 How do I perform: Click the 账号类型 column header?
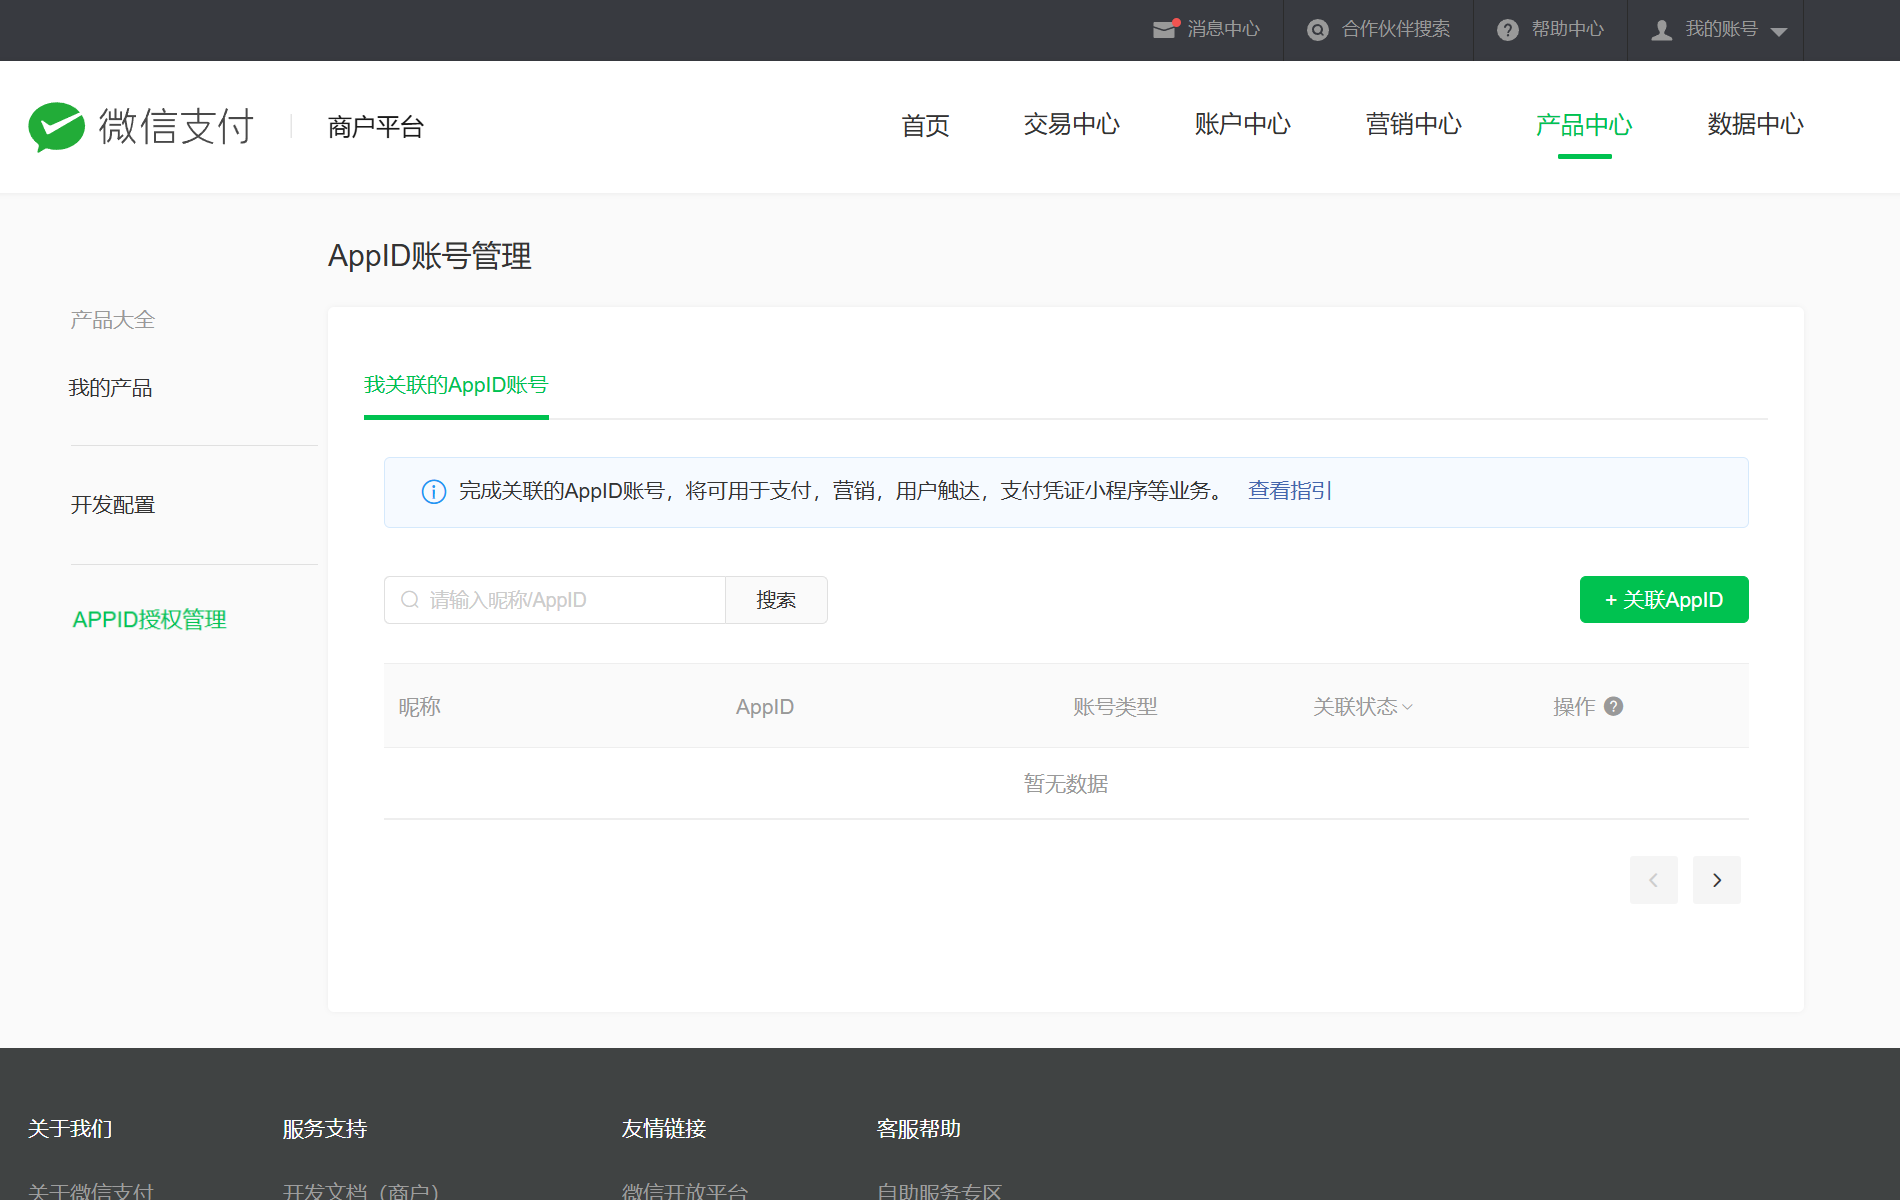[x=1115, y=707]
